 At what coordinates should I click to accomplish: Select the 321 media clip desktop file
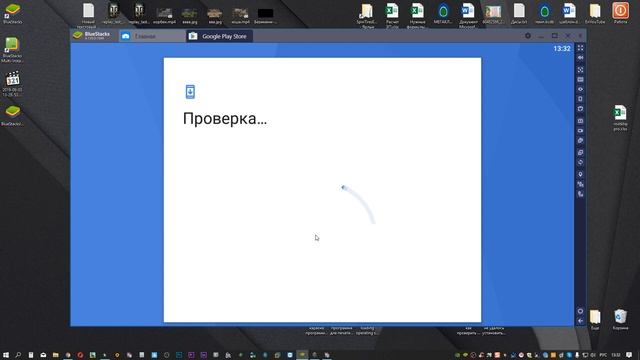coord(13,84)
